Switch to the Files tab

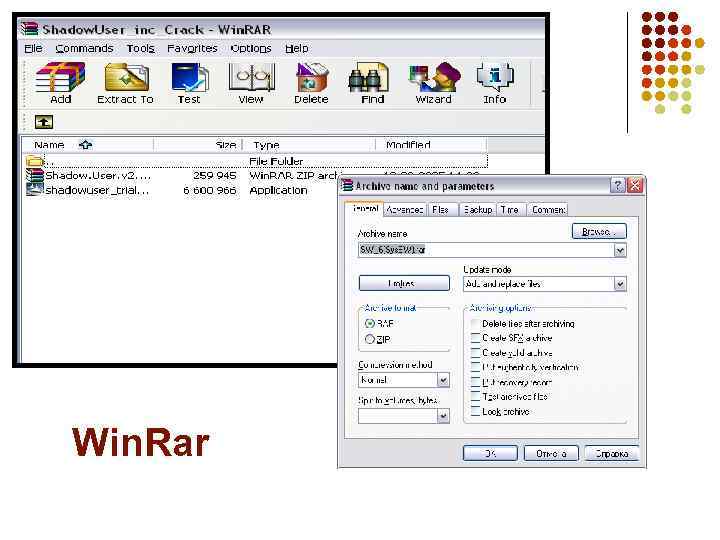tap(441, 210)
